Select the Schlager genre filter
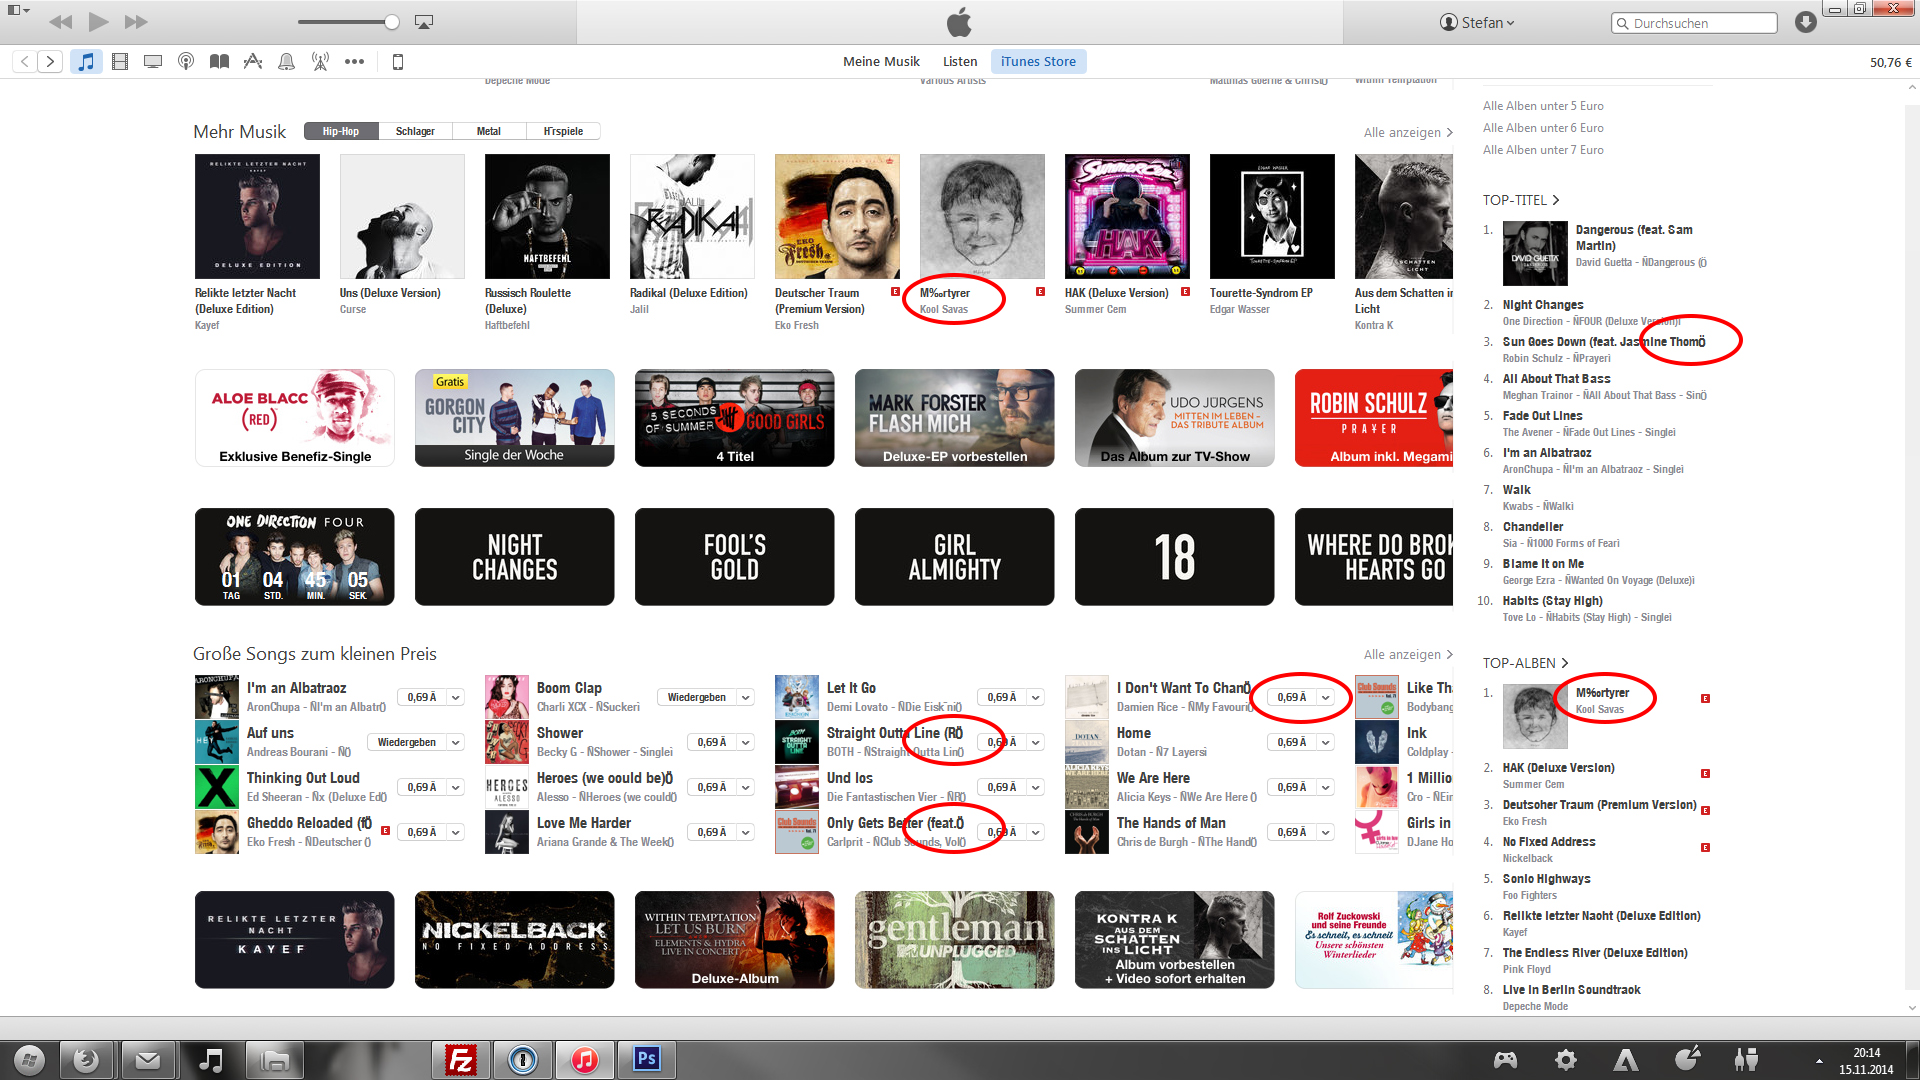This screenshot has width=1920, height=1080. [x=415, y=131]
